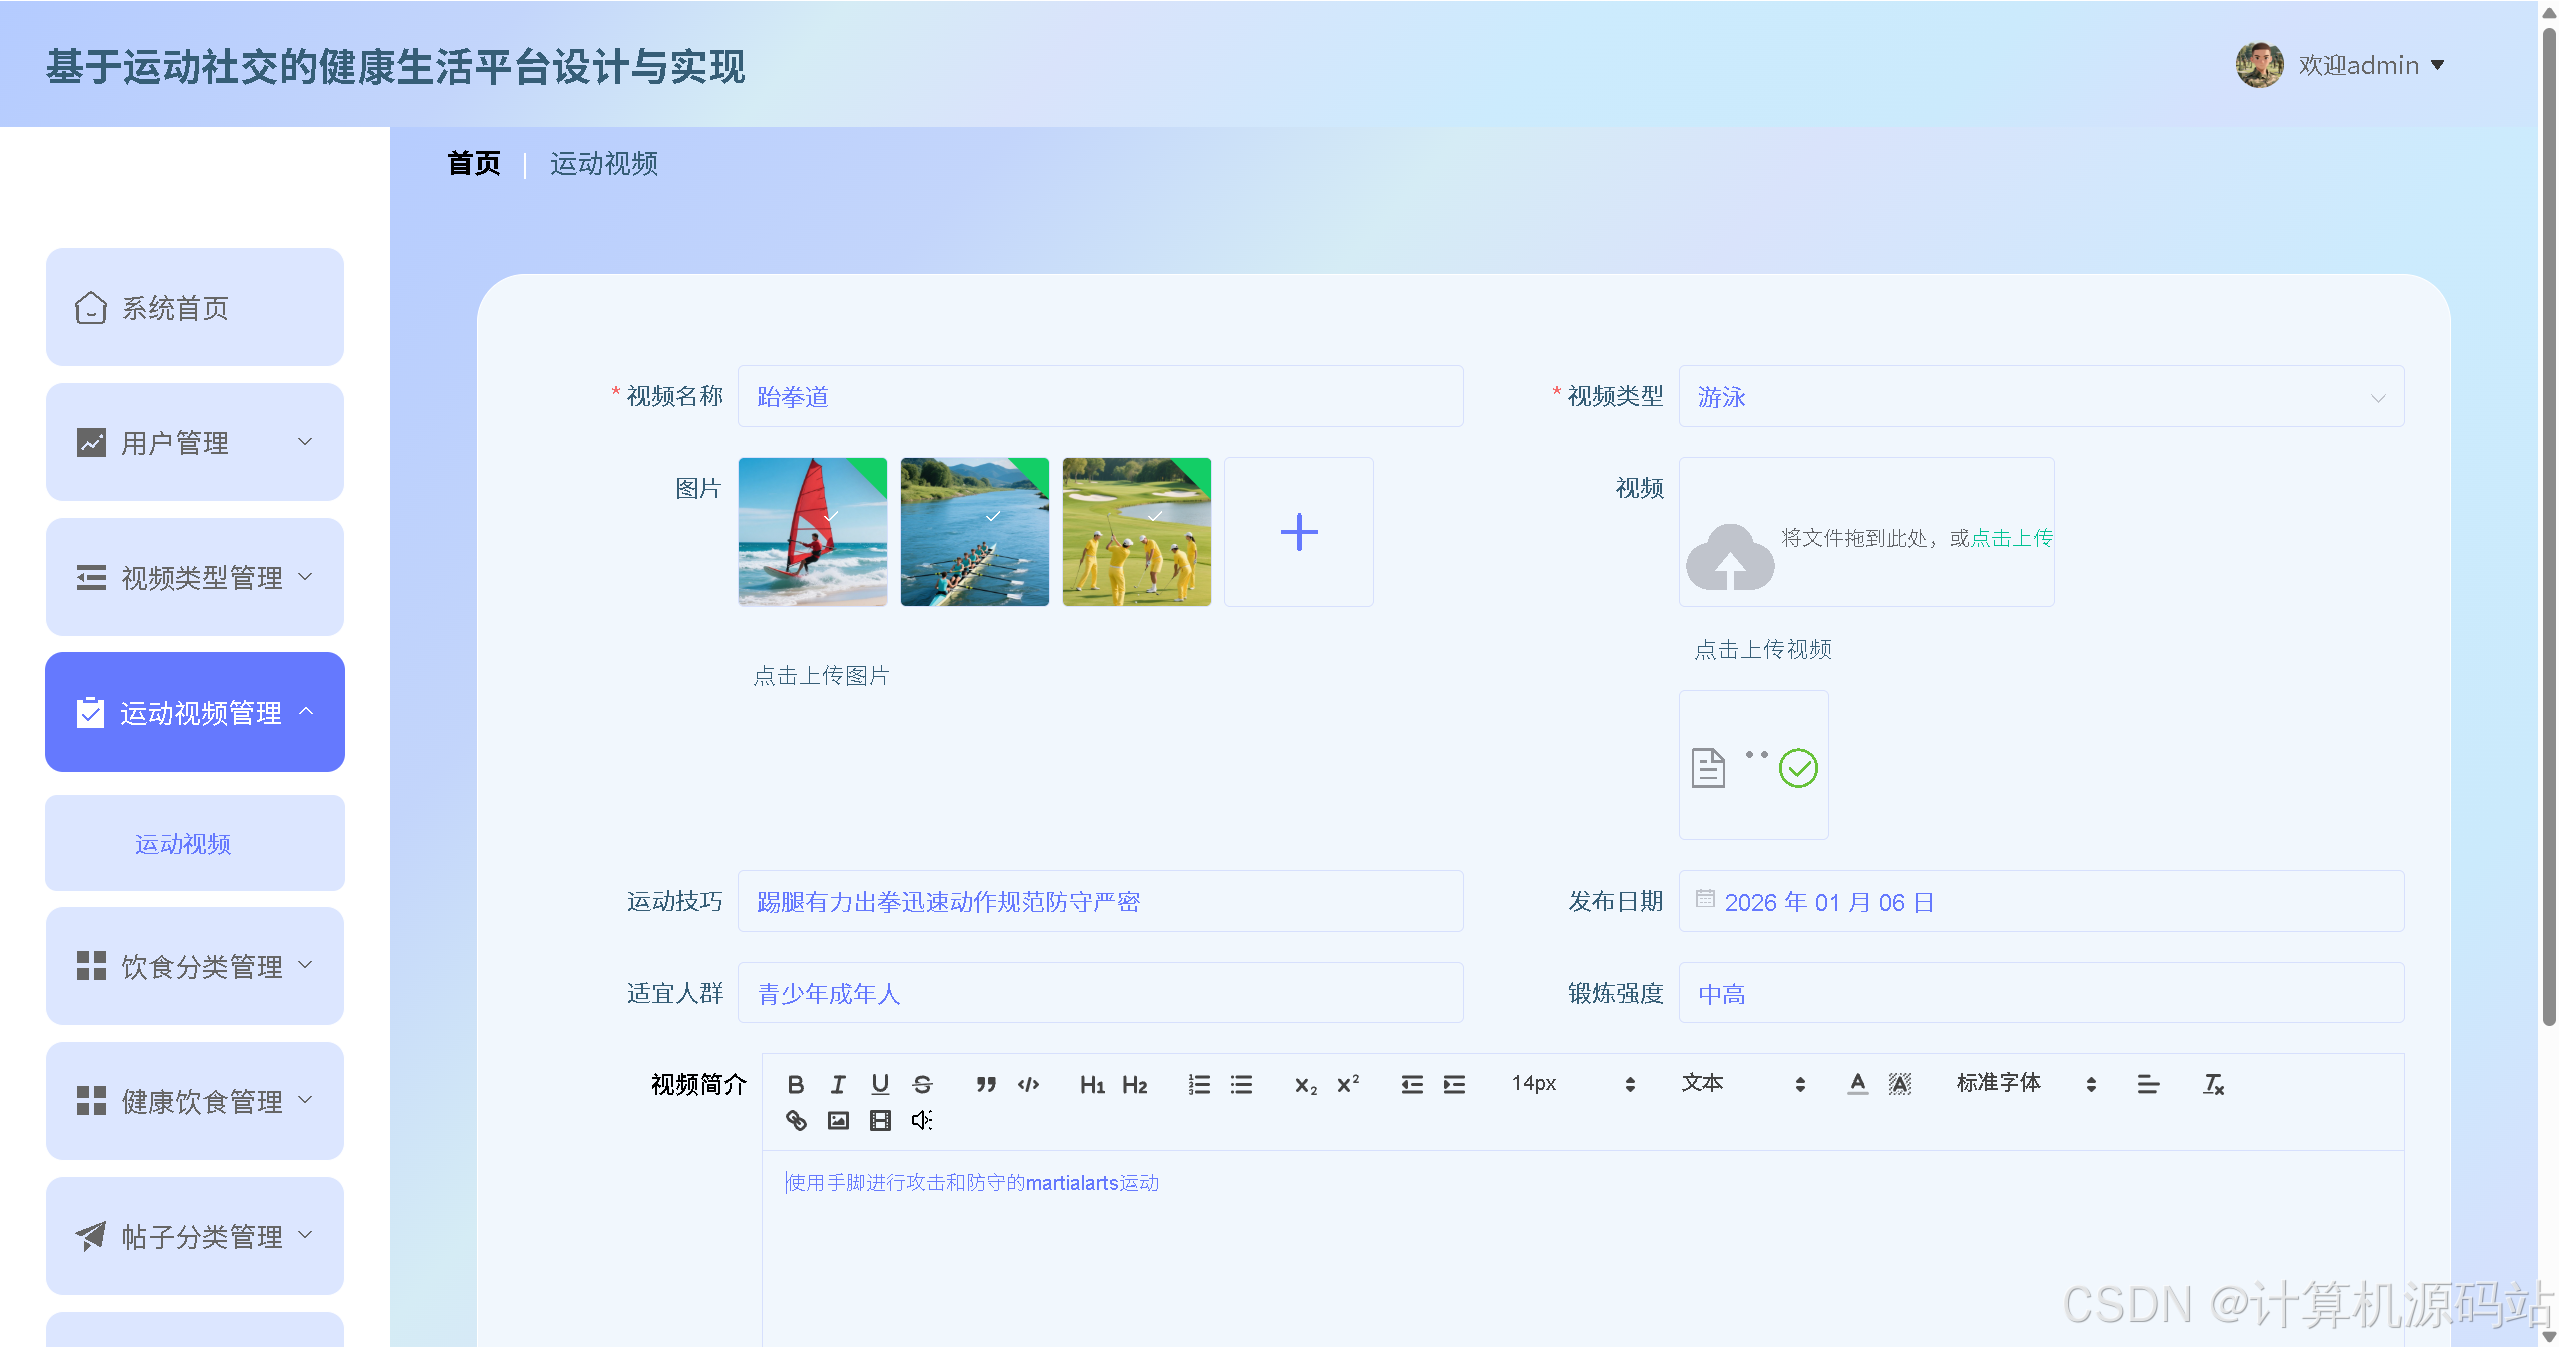The height and width of the screenshot is (1347, 2559).
Task: Toggle italic formatting in editor
Action: click(x=838, y=1084)
